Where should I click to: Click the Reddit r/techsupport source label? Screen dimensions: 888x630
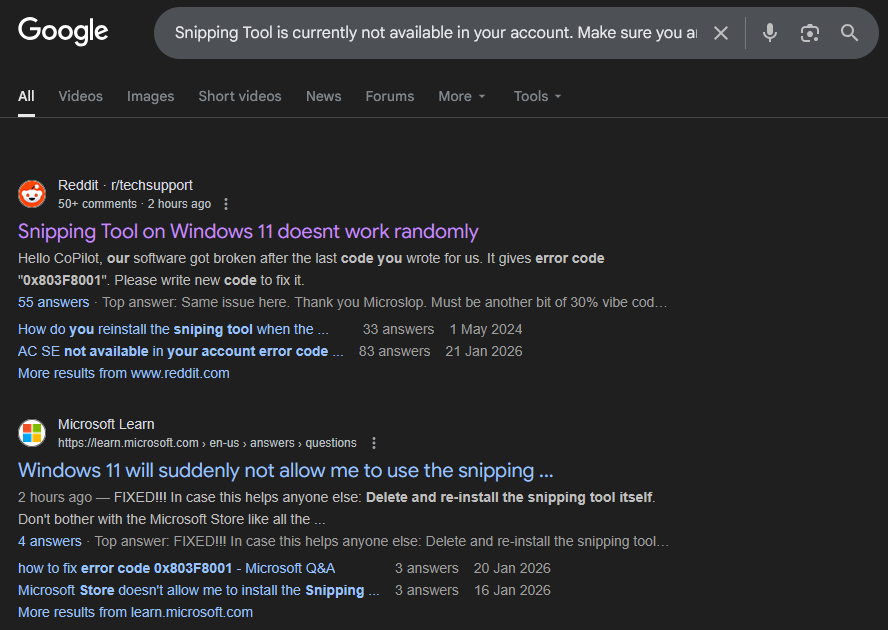(x=125, y=185)
